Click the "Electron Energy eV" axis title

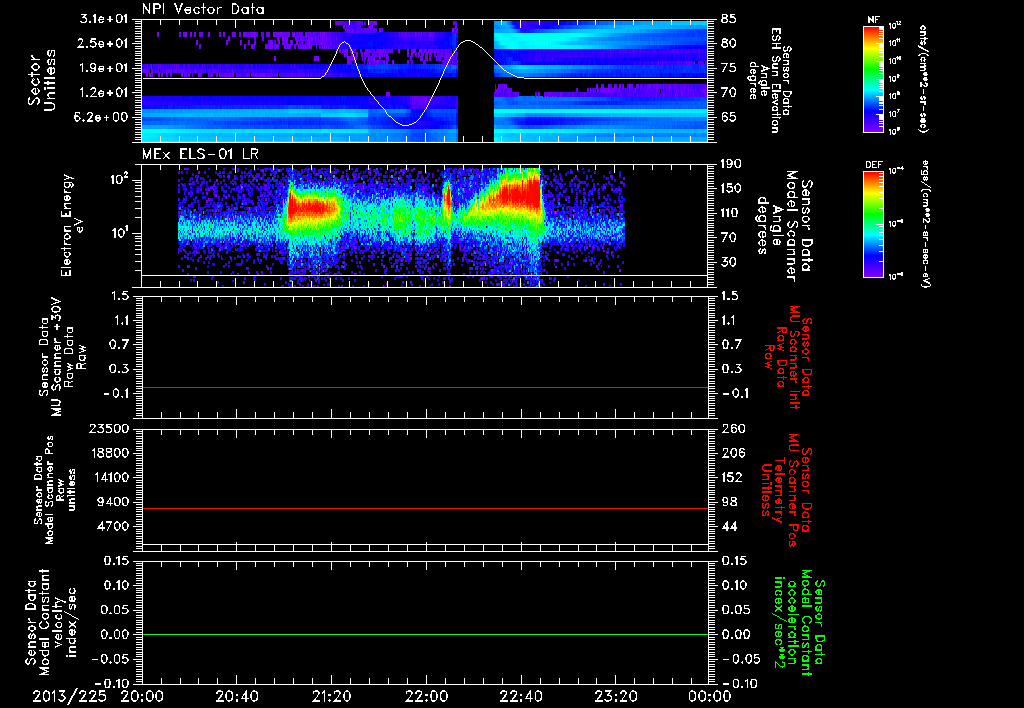(x=71, y=225)
